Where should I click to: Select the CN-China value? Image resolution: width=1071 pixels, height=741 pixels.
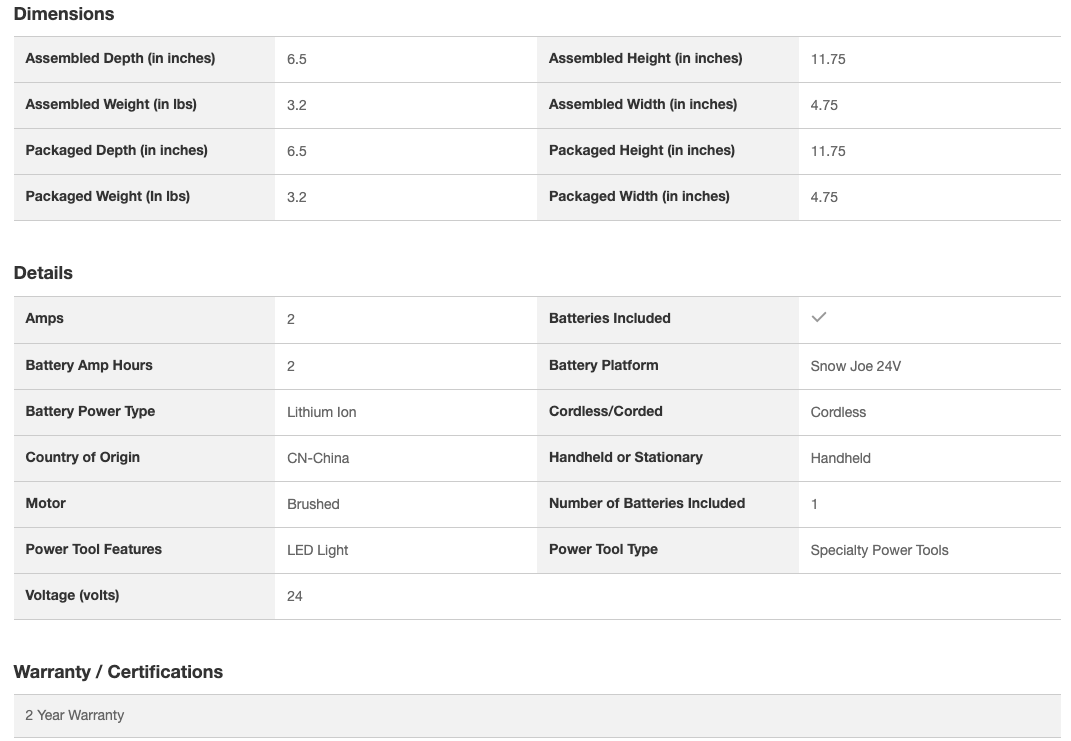click(318, 458)
